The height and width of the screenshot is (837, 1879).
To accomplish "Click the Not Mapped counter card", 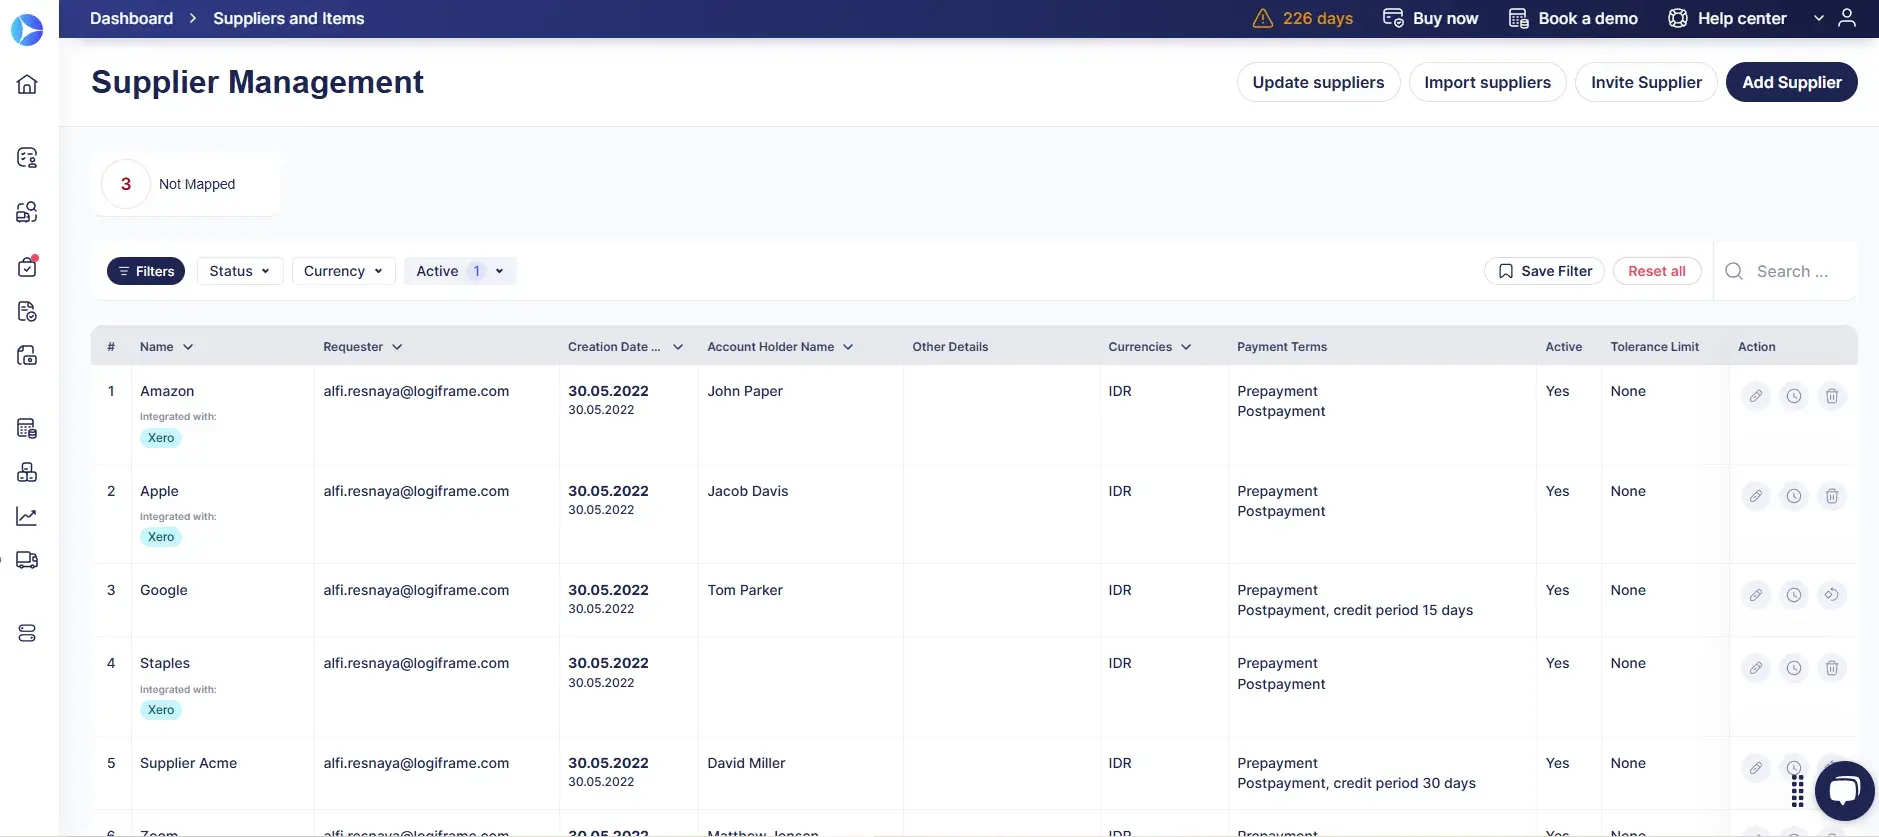I will (186, 184).
